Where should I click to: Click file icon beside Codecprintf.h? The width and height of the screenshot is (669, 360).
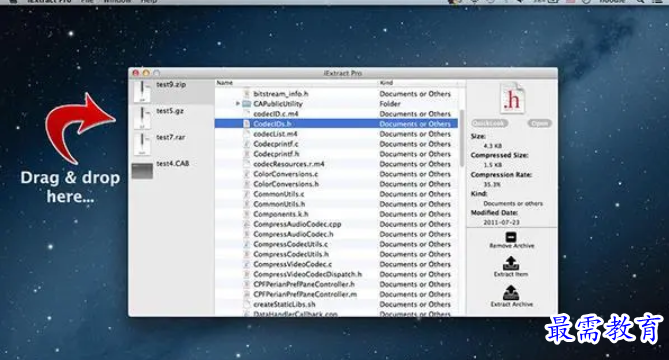point(247,154)
